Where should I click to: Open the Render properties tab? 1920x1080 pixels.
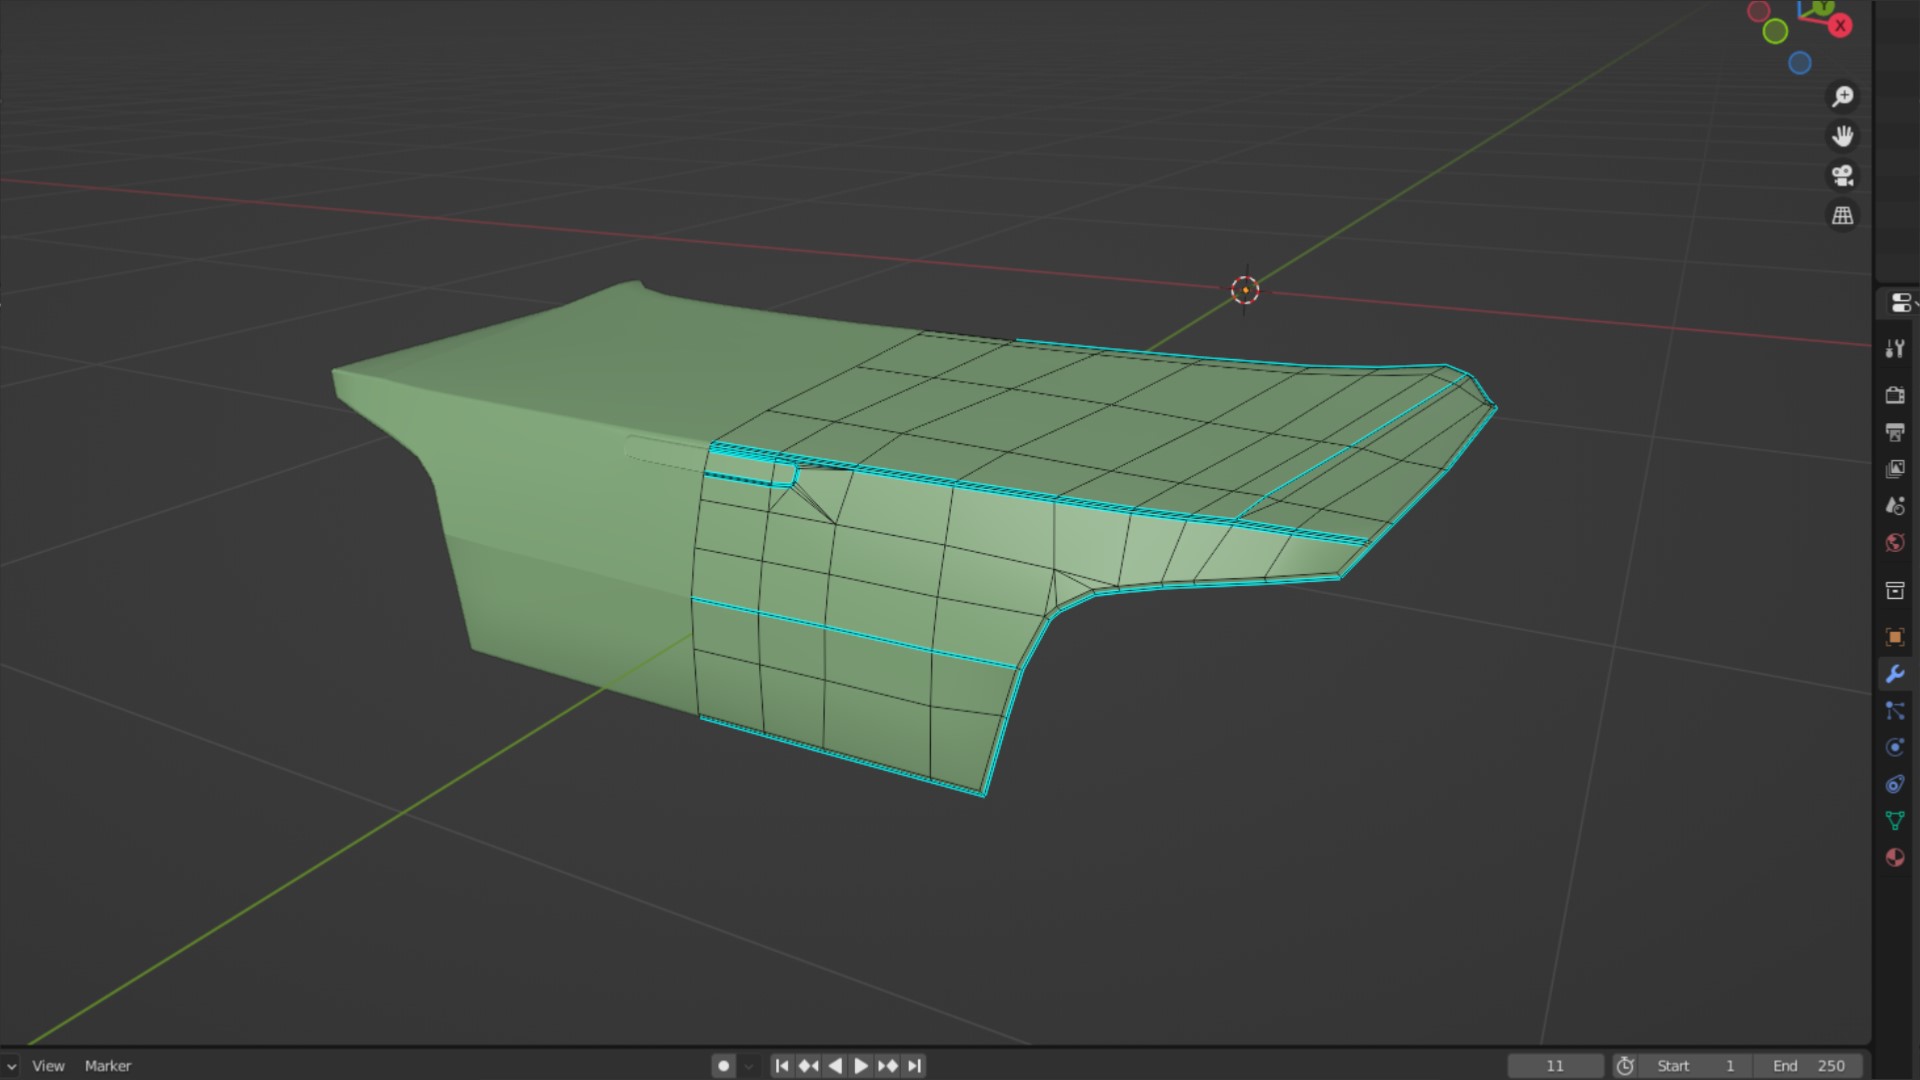click(x=1895, y=395)
